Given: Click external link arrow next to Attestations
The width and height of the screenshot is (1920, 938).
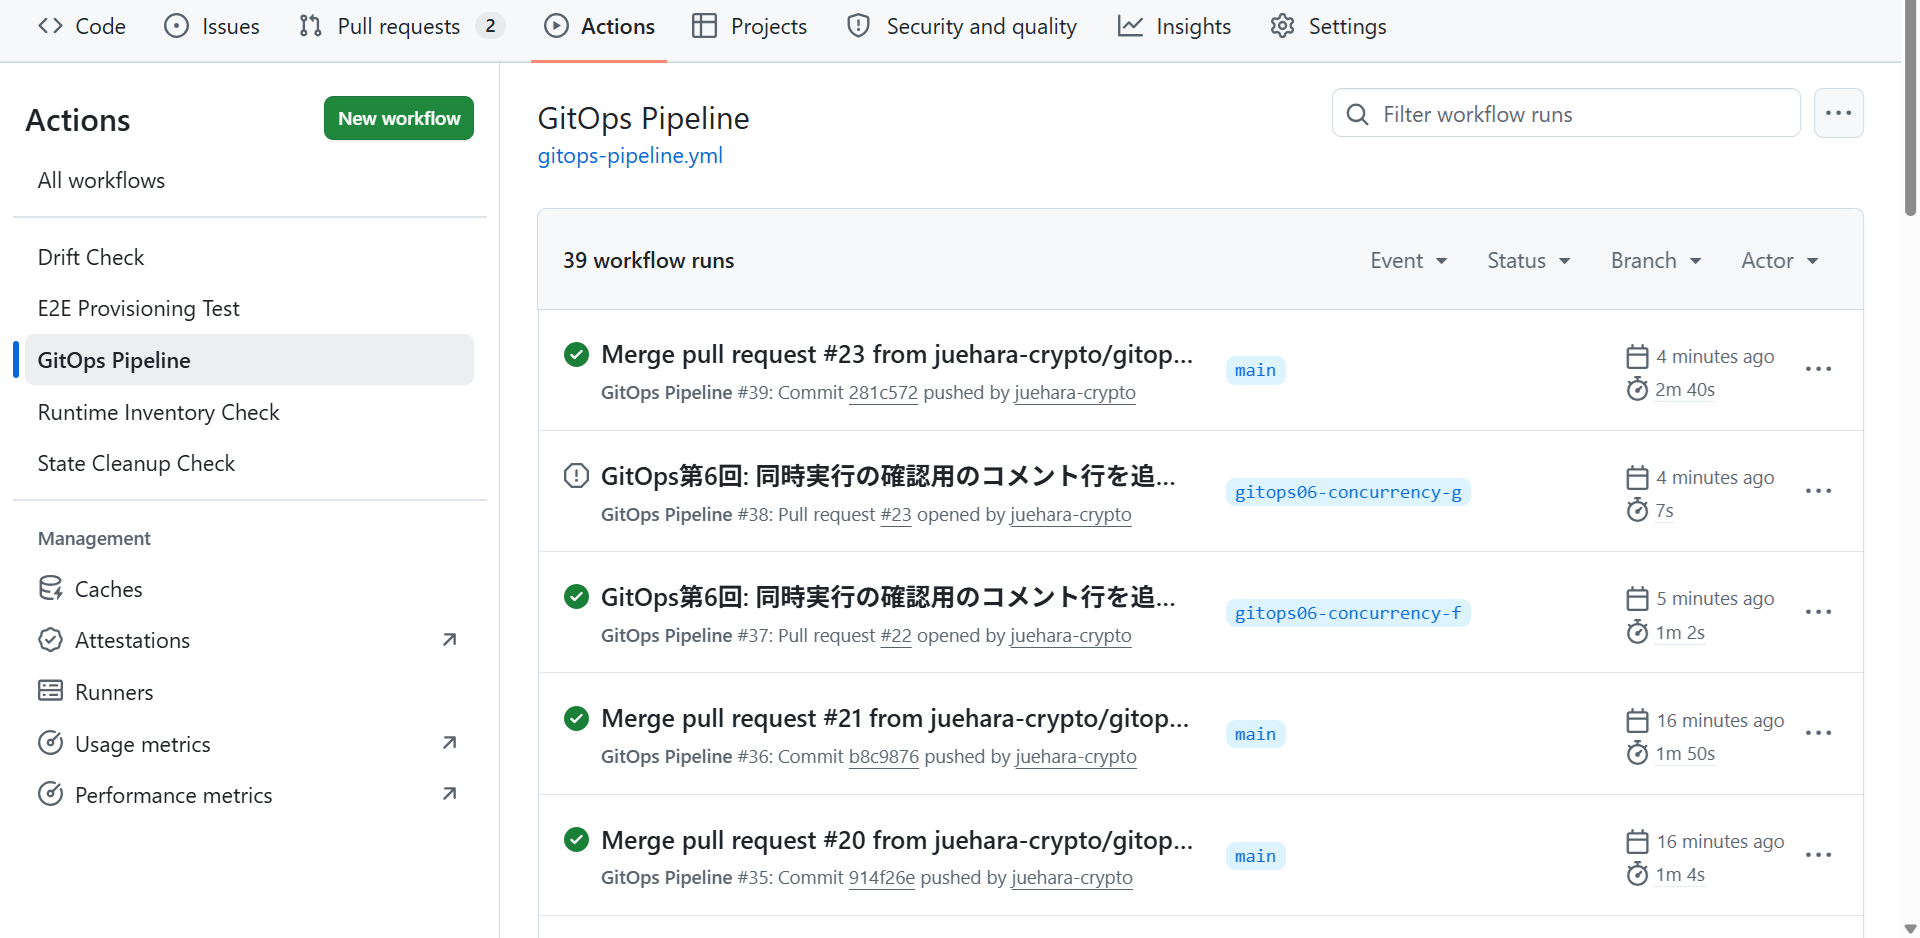Looking at the screenshot, I should point(449,640).
